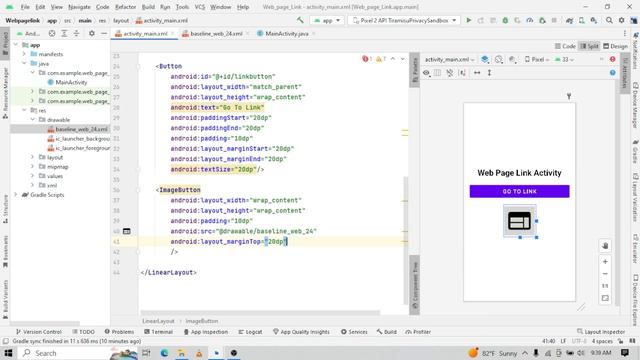Expand the Gradle Scripts node
The height and width of the screenshot is (360, 640).
16,195
